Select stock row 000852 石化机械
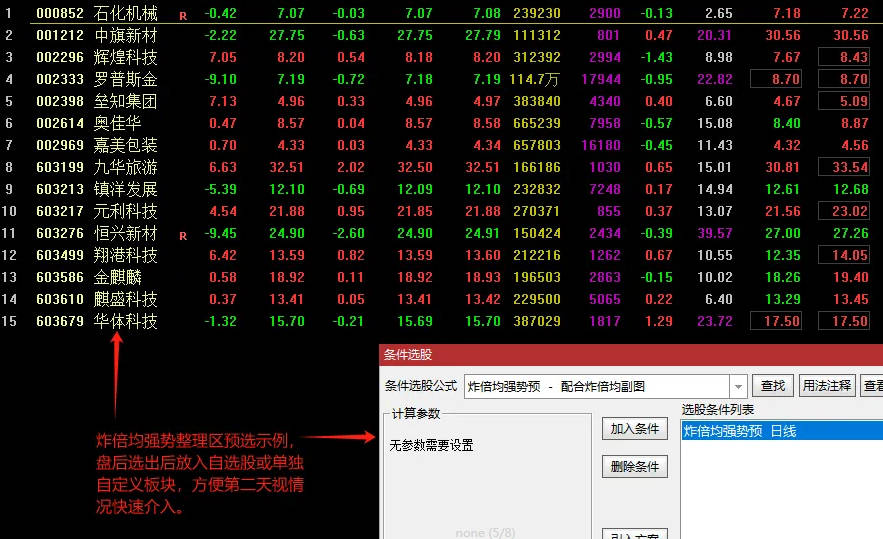883x539 pixels. (442, 13)
